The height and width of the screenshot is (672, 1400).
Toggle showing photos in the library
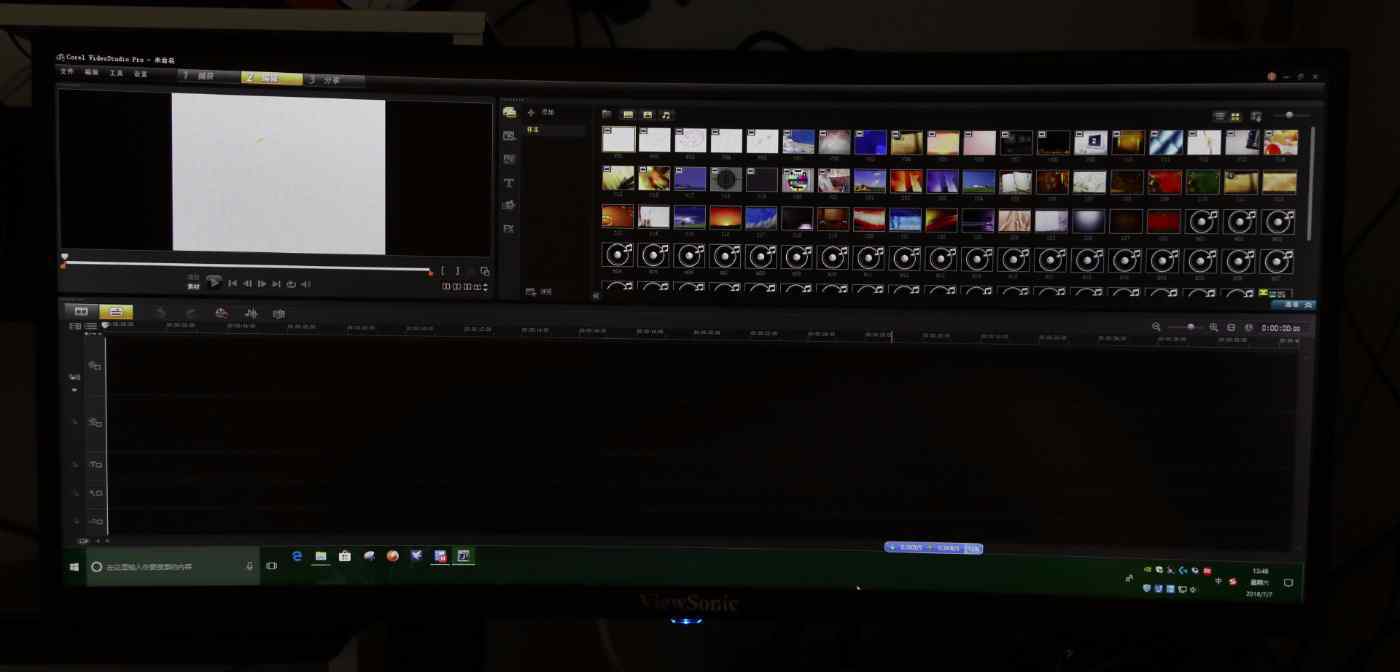click(647, 115)
